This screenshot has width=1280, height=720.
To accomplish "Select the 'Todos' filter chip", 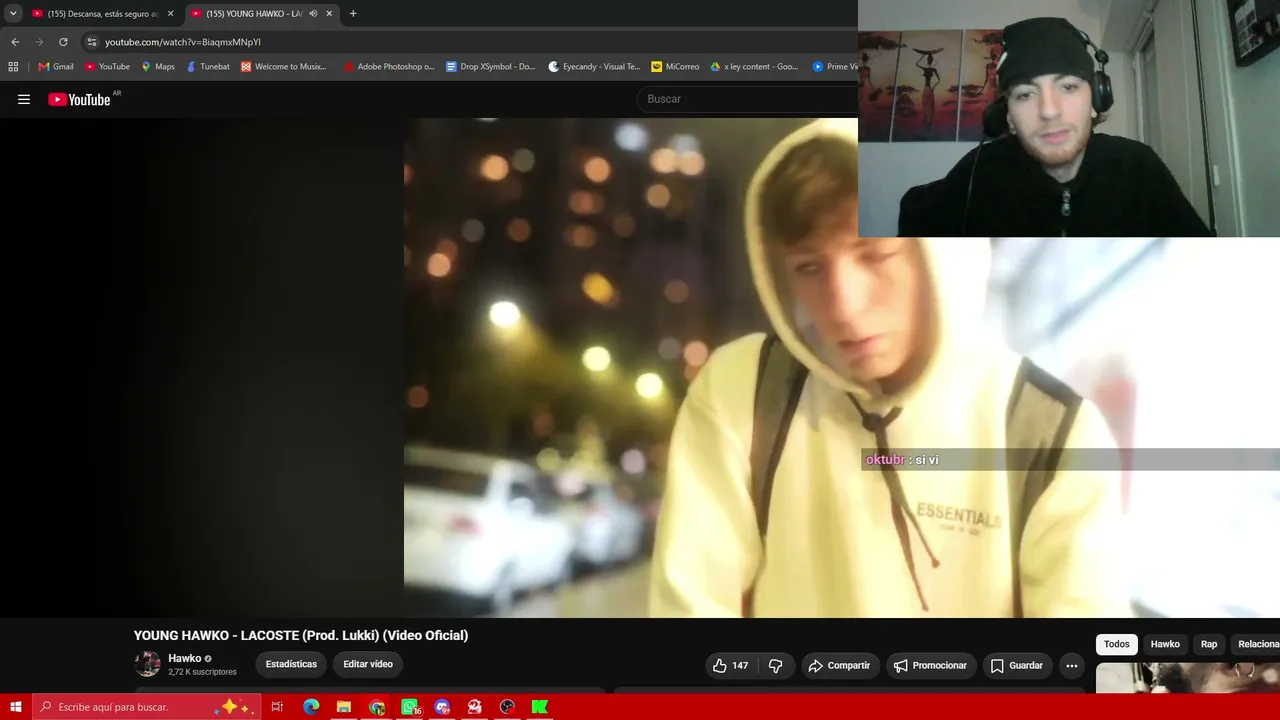I will [x=1117, y=644].
